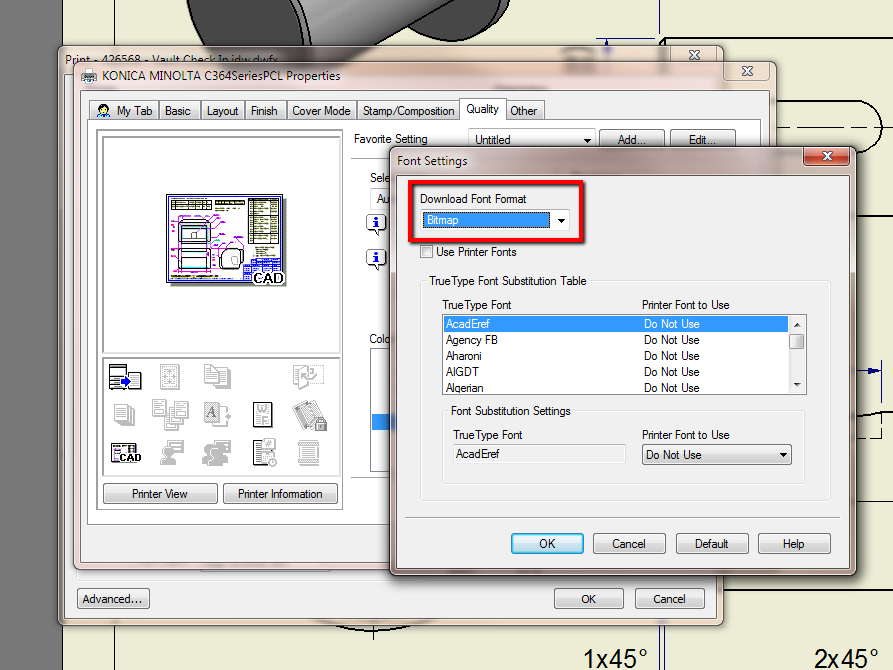The image size is (893, 670).
Task: Click the lower info icon beside the preview
Action: point(376,258)
